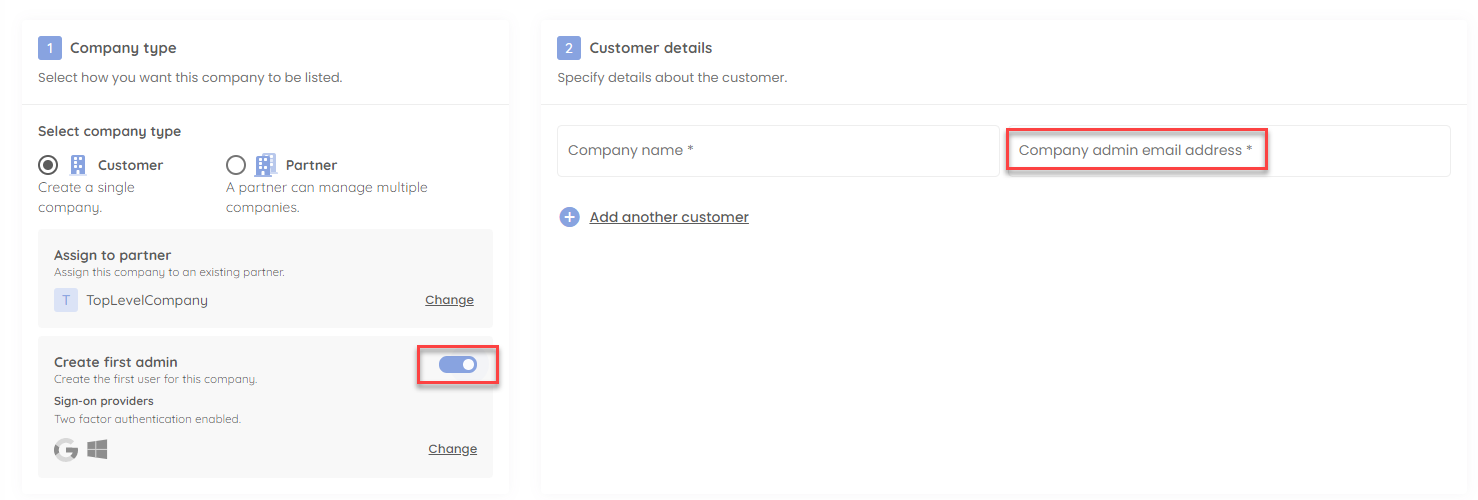
Task: Click the Select company type label
Action: click(110, 131)
